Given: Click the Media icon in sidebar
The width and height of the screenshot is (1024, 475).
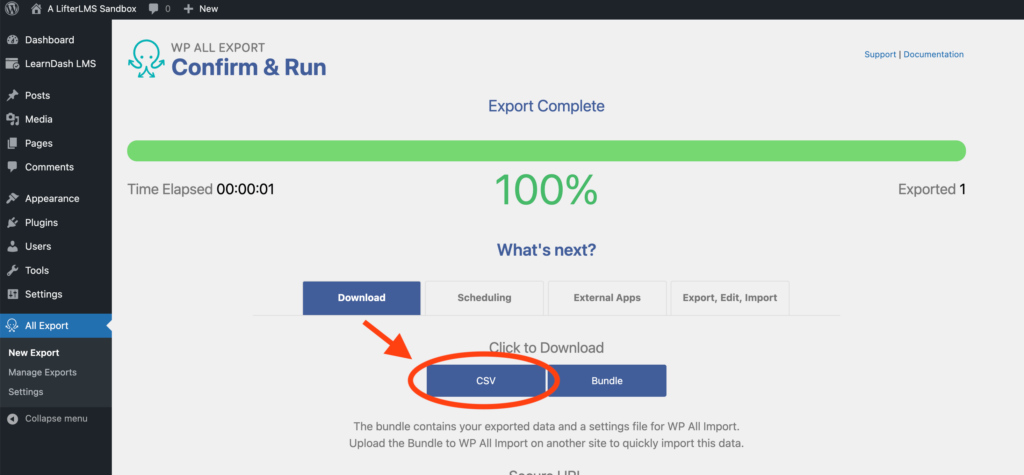Looking at the screenshot, I should tap(12, 120).
